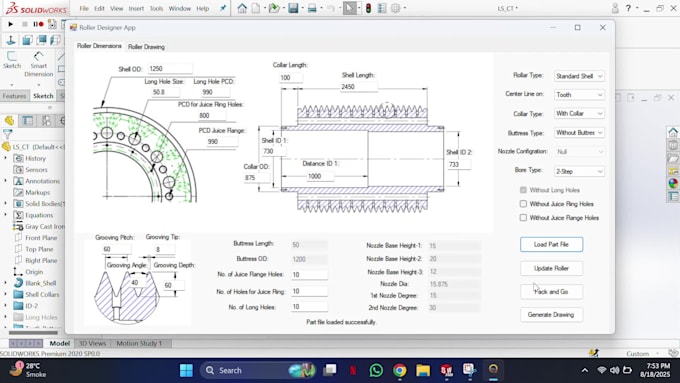This screenshot has height=383, width=680.
Task: Toggle Without Juice Ring Holes checkbox
Action: pyautogui.click(x=523, y=204)
